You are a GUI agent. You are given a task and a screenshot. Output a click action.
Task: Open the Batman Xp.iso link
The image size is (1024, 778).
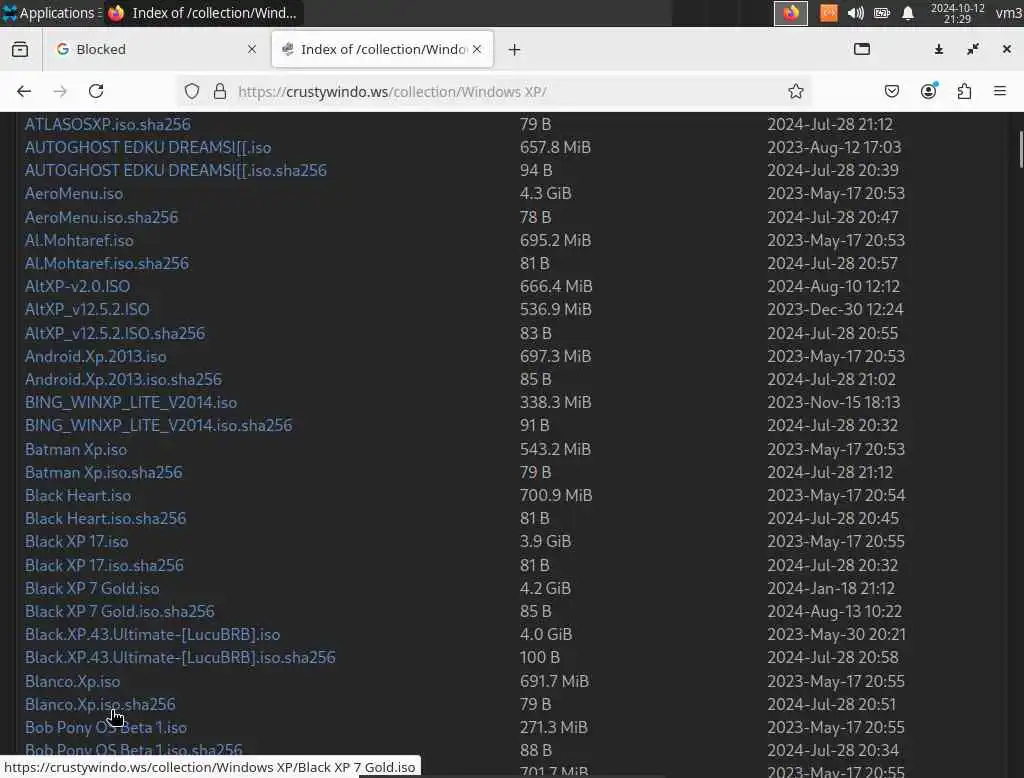pyautogui.click(x=76, y=449)
